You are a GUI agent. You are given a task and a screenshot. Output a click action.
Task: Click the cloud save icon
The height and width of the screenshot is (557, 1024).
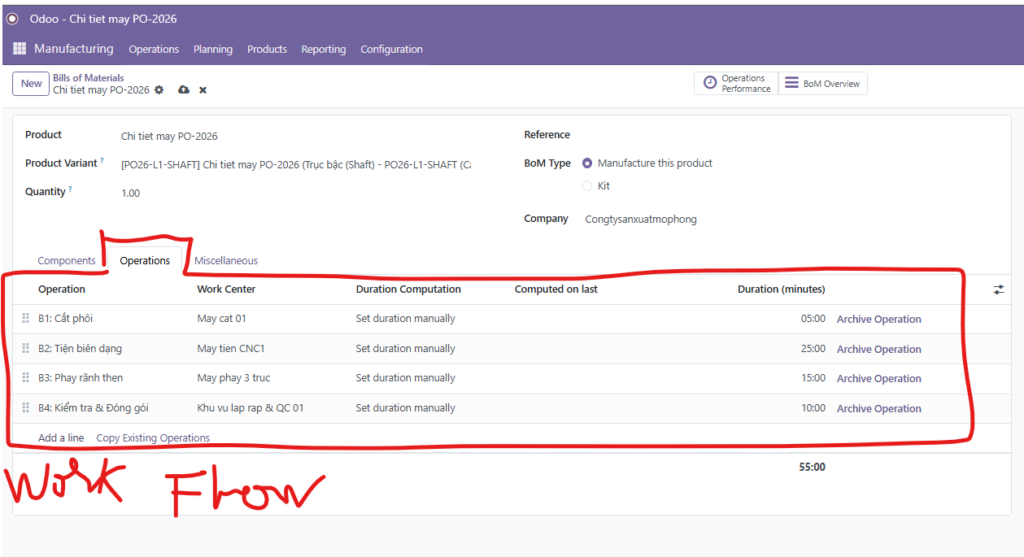(x=183, y=90)
